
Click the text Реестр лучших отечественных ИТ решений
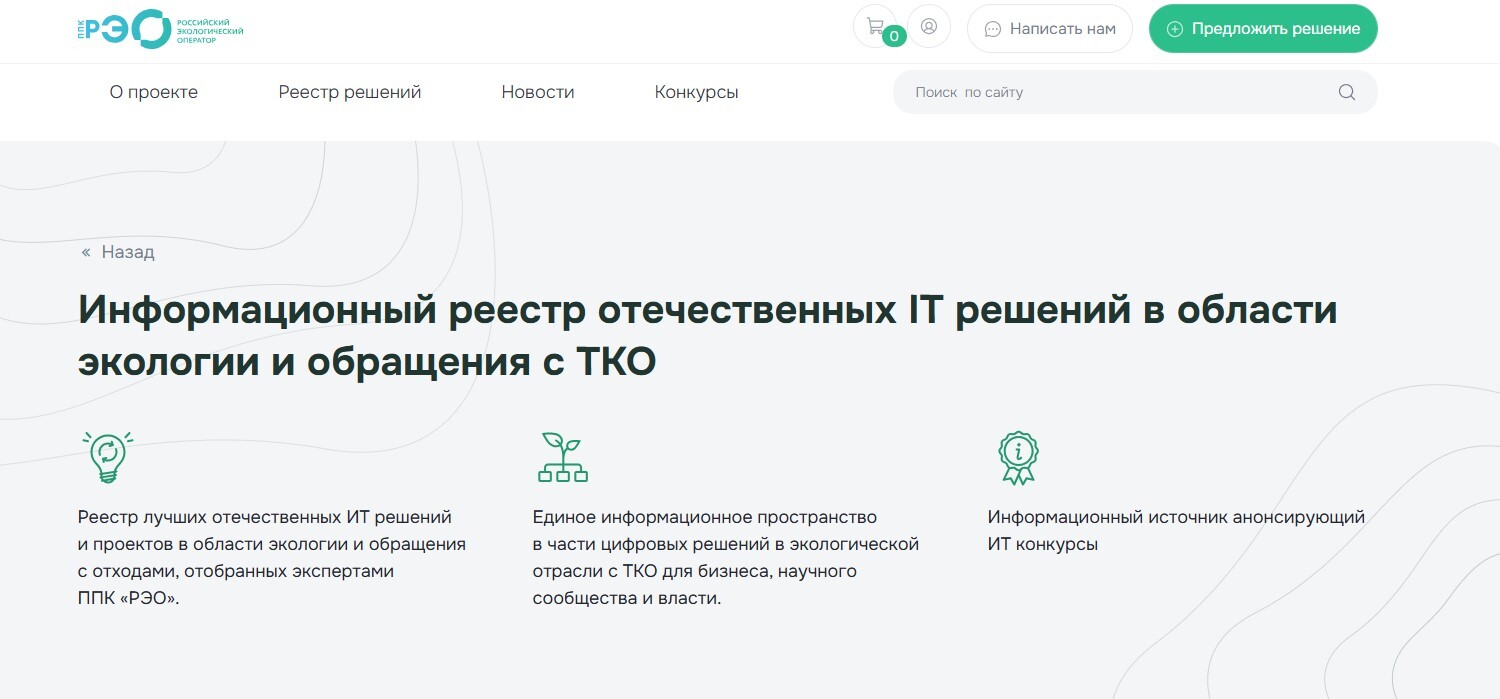pos(265,517)
